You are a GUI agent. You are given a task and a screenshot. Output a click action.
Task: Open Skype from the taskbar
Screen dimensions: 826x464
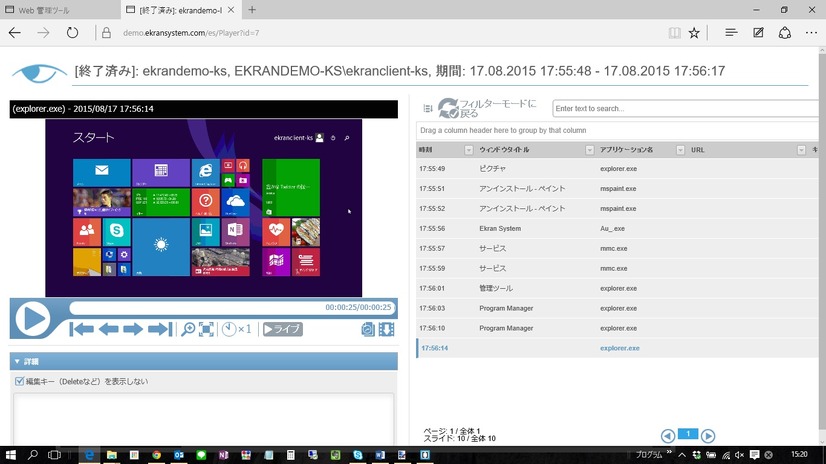[x=358, y=455]
